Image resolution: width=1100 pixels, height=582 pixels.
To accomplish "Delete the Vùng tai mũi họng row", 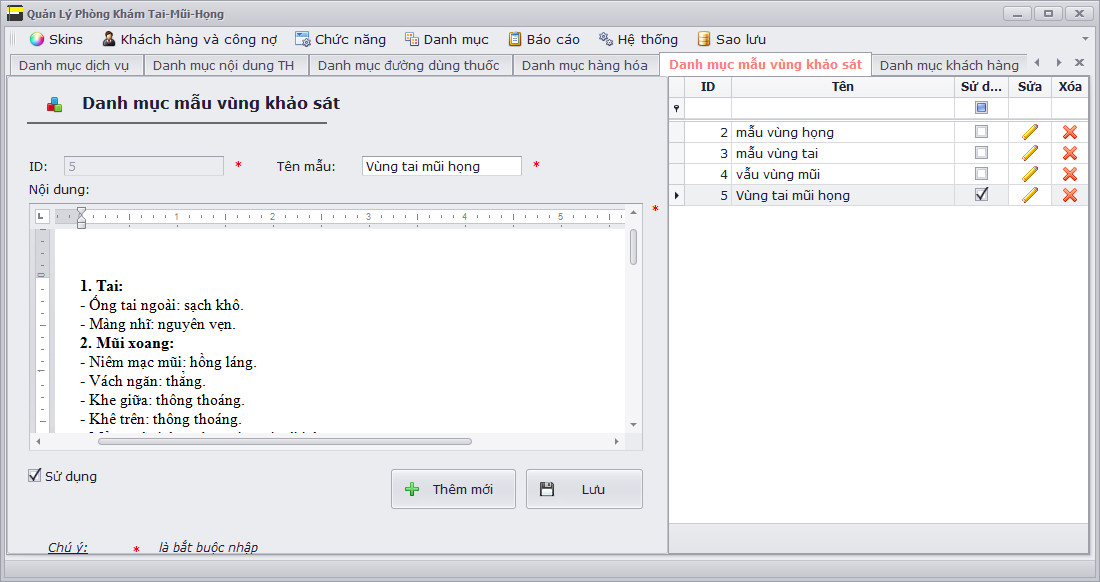I will (x=1070, y=195).
